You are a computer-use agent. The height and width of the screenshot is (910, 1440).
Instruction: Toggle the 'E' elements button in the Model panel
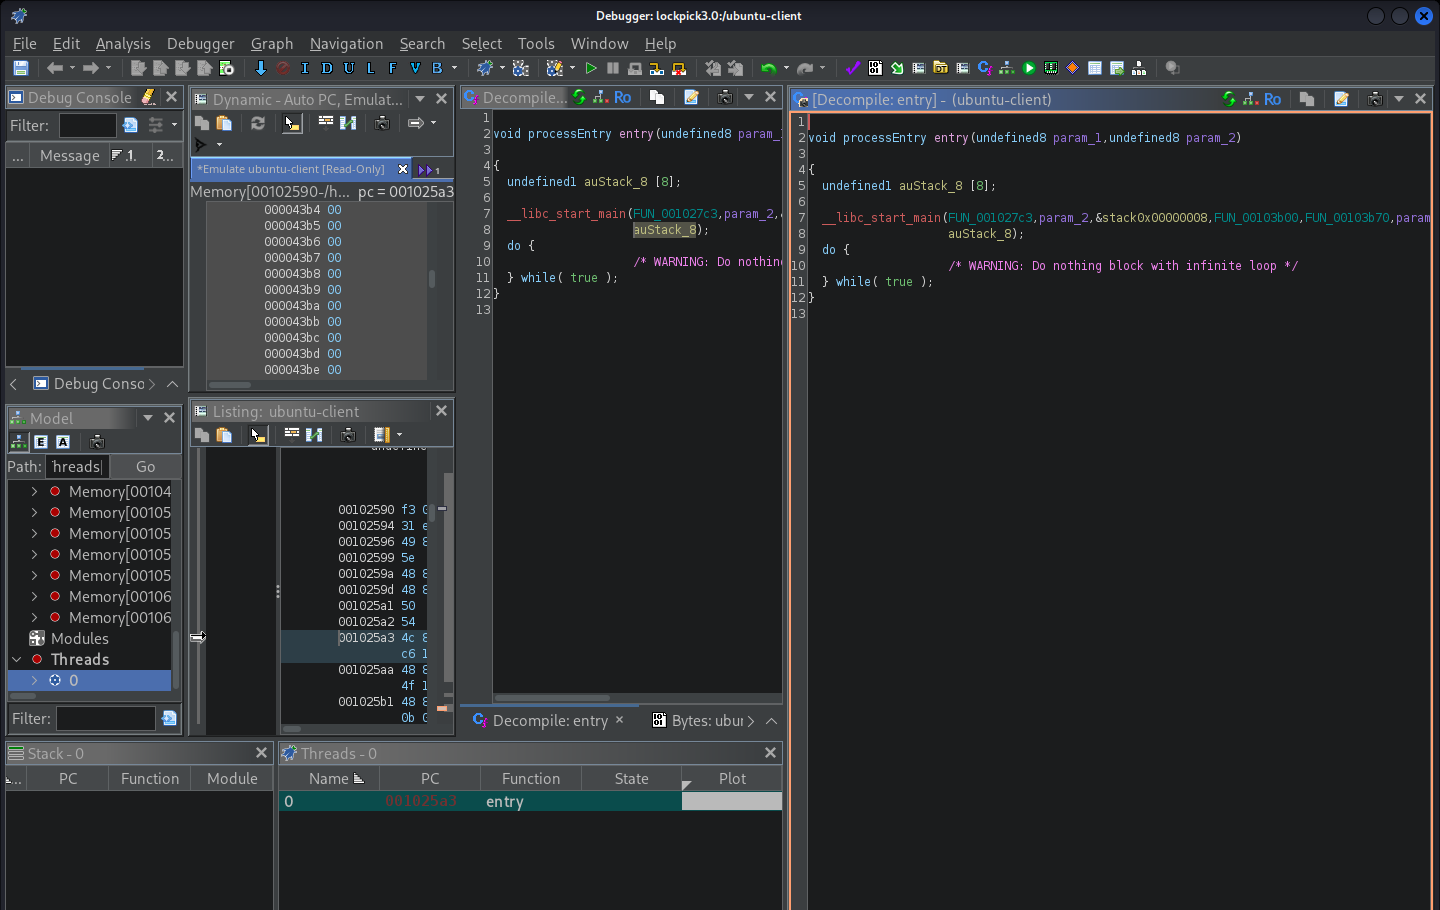point(41,442)
